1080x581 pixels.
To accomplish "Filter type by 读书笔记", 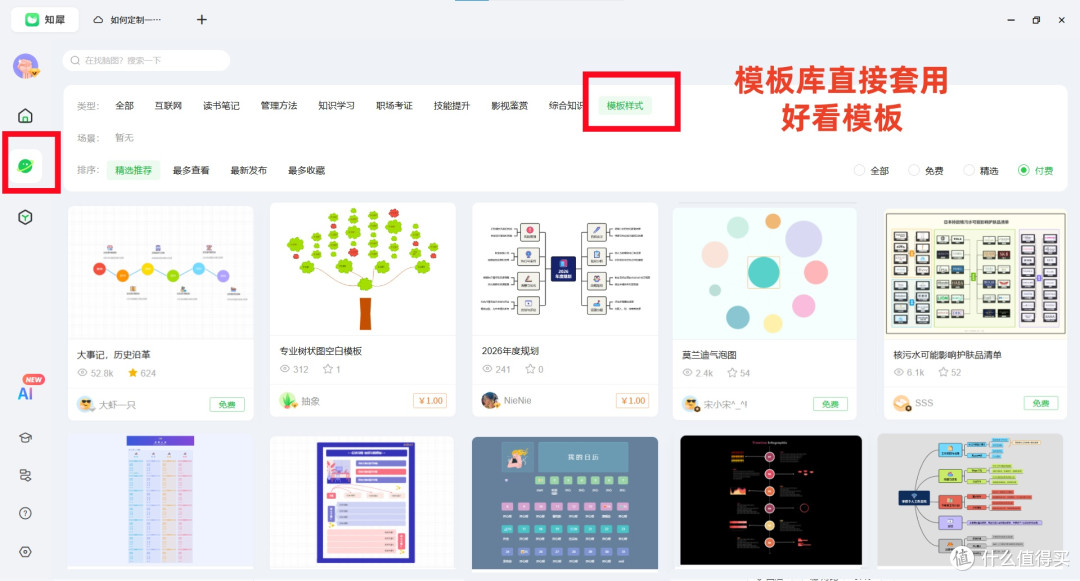I will (x=221, y=105).
